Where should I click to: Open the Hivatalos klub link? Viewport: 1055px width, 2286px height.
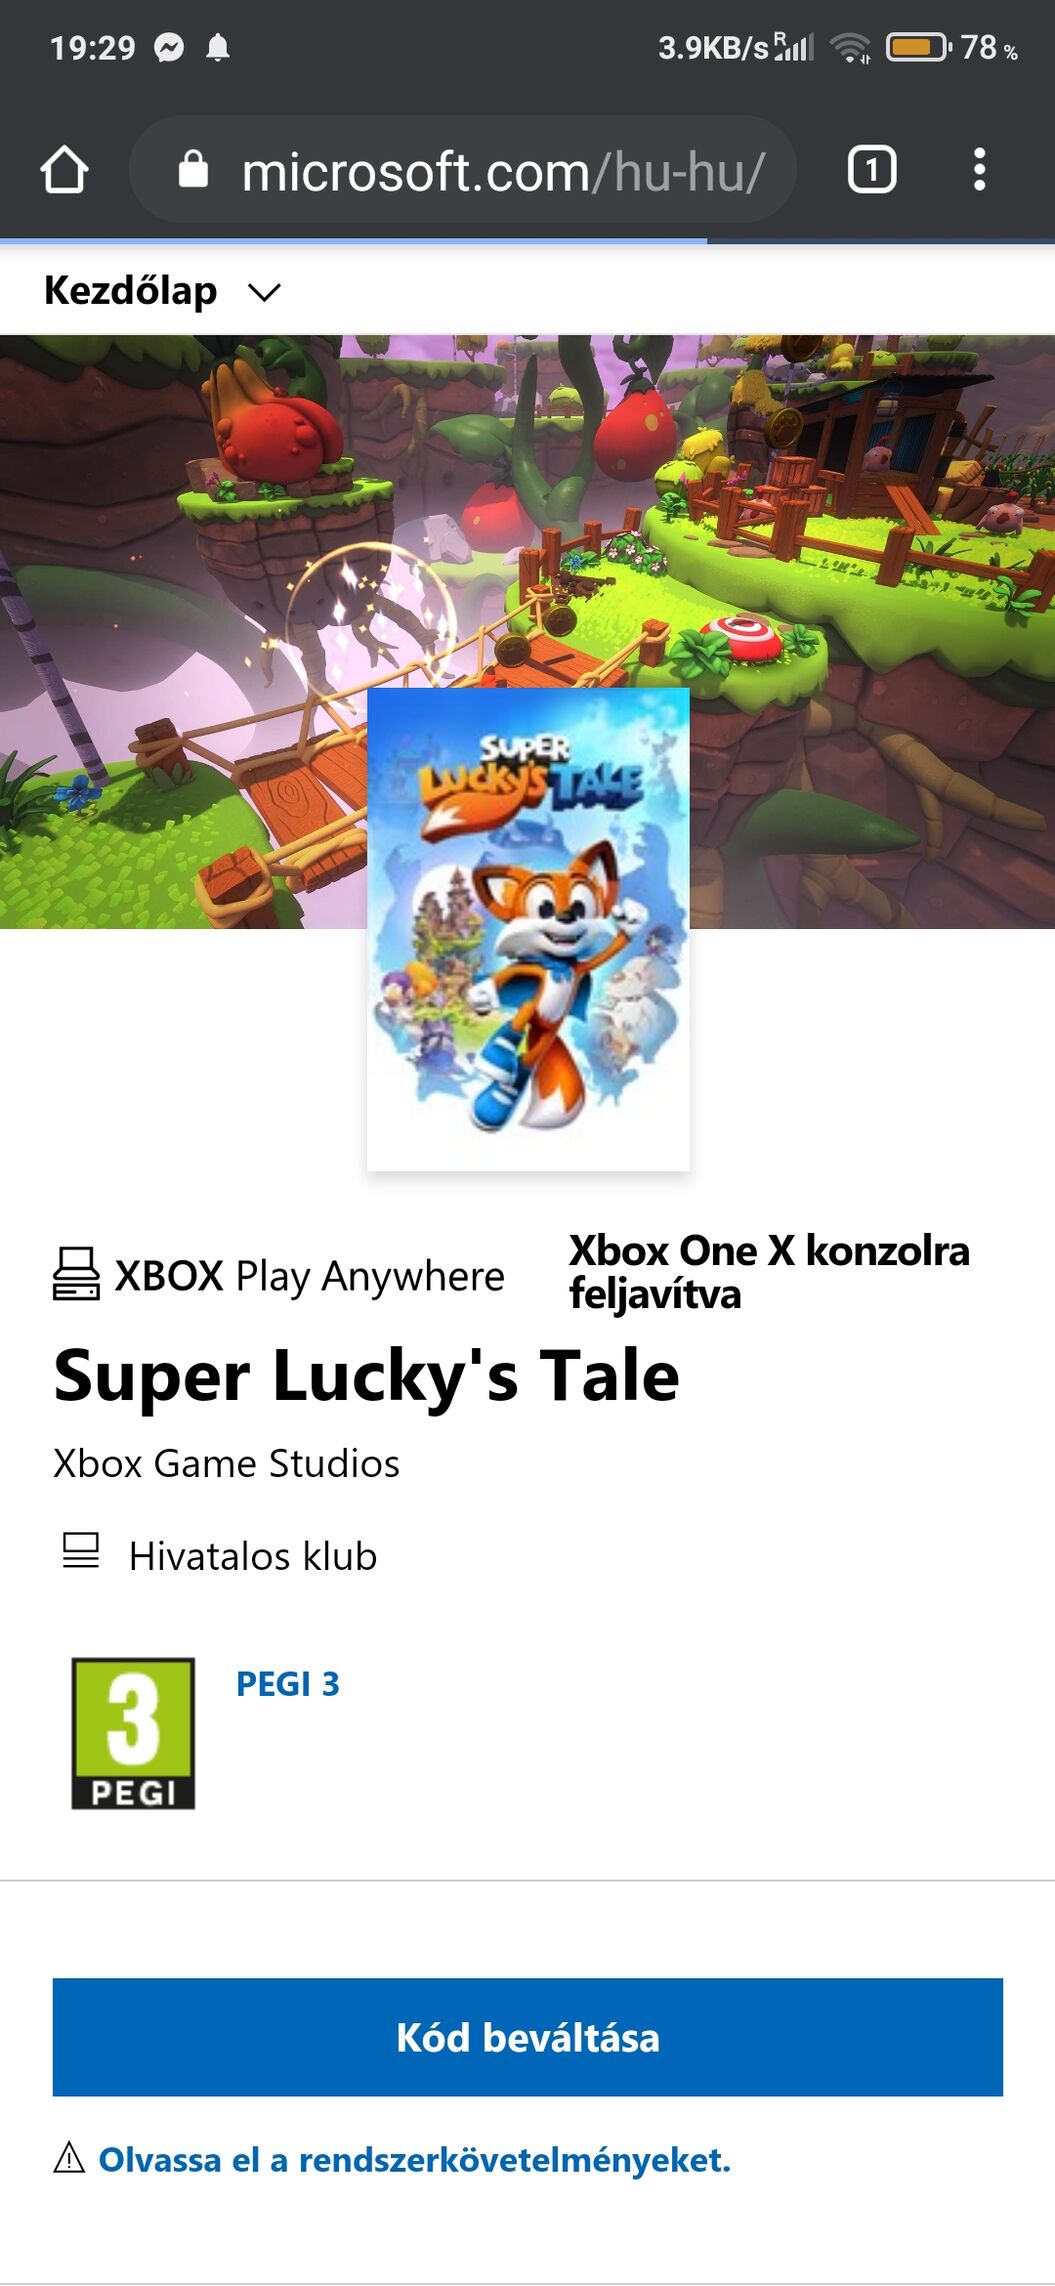tap(253, 1556)
